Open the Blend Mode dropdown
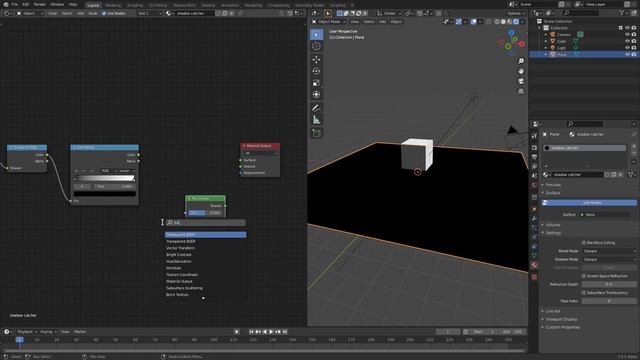The height and width of the screenshot is (360, 640). point(609,251)
